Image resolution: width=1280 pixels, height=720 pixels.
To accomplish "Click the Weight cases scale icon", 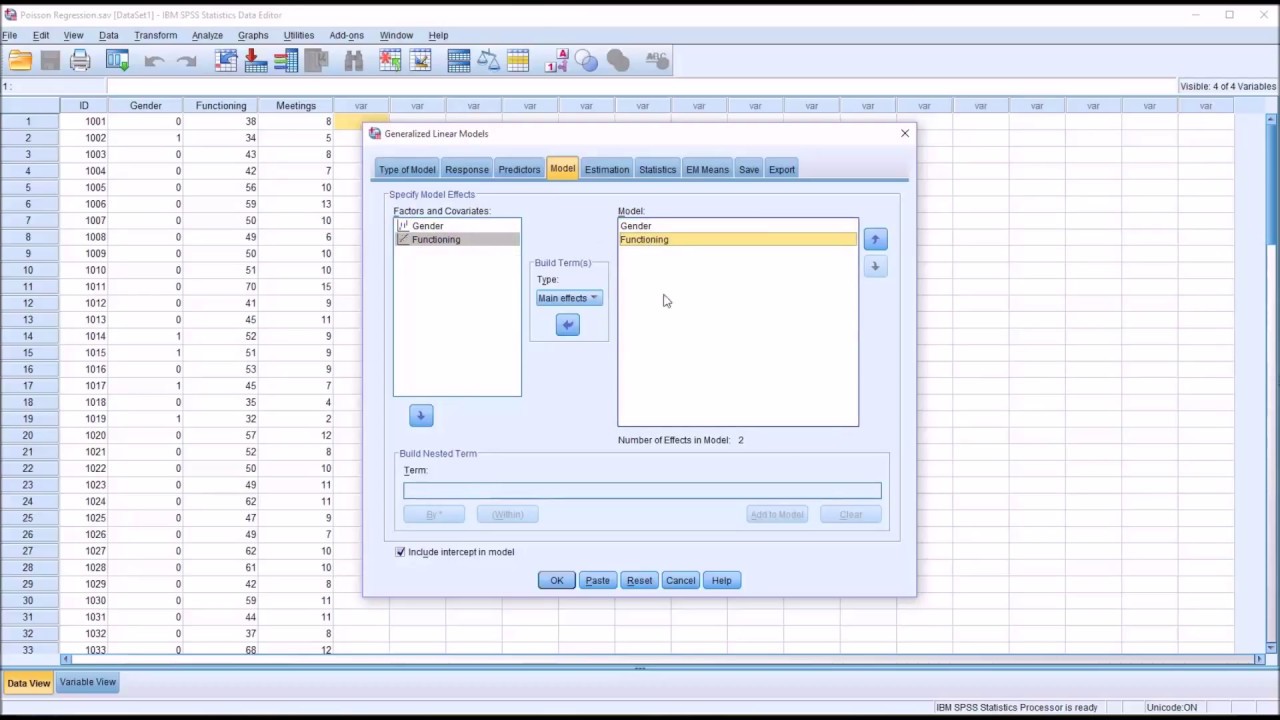I will click(488, 61).
